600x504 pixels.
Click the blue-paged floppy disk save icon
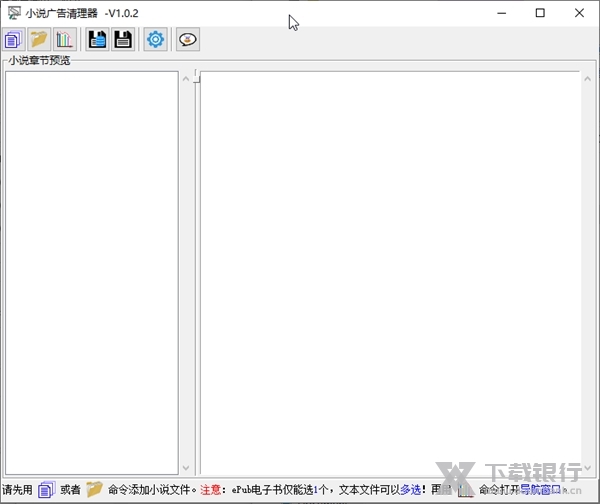(97, 40)
